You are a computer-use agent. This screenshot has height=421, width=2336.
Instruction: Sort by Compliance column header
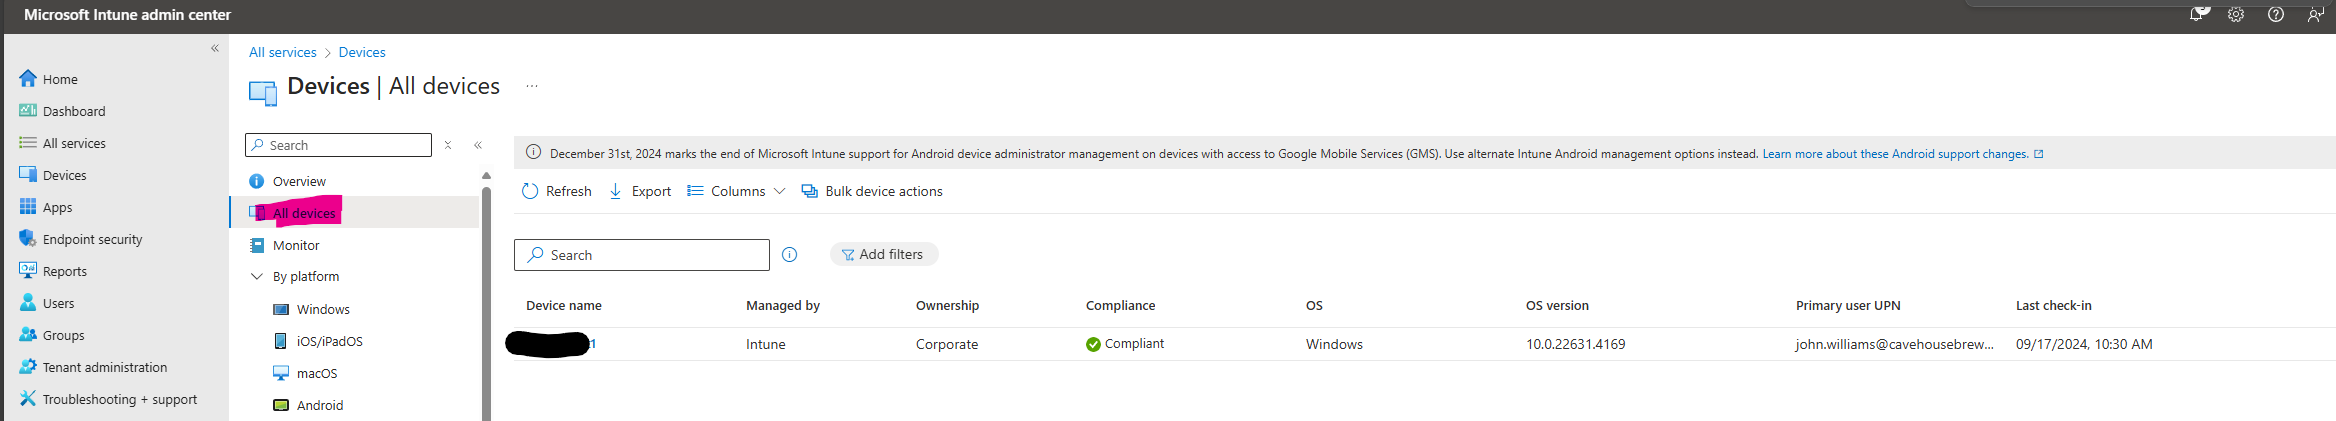[1120, 305]
